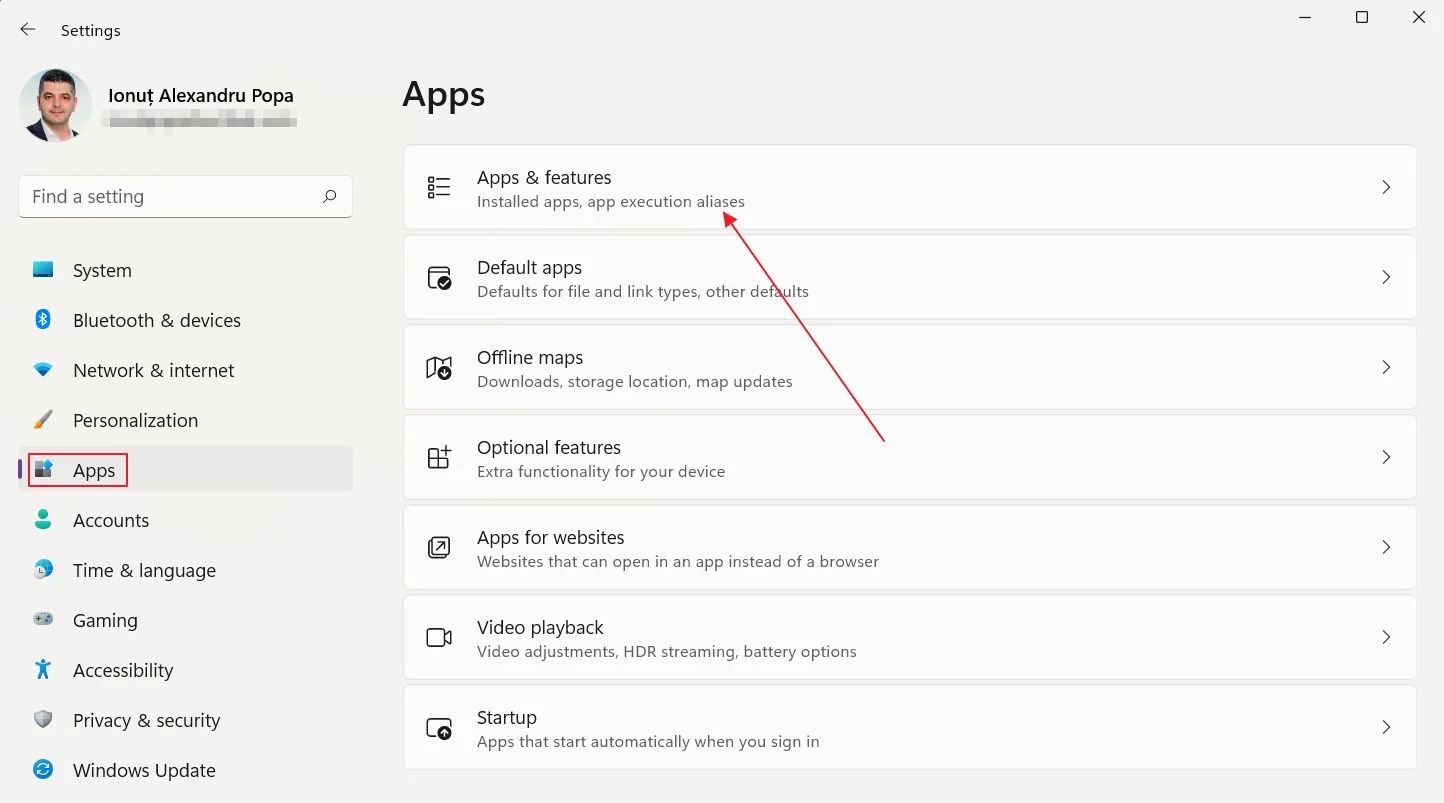Minimize the Settings window
The height and width of the screenshot is (803, 1444).
[x=1305, y=17]
